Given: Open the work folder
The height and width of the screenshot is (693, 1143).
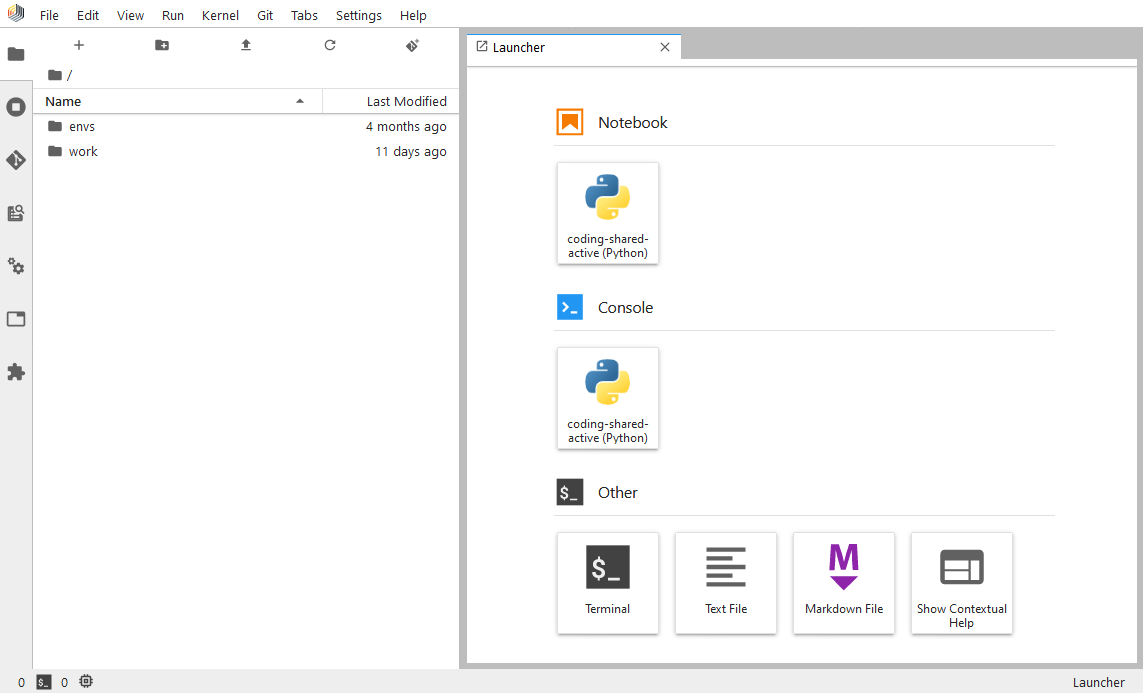Looking at the screenshot, I should coord(83,152).
